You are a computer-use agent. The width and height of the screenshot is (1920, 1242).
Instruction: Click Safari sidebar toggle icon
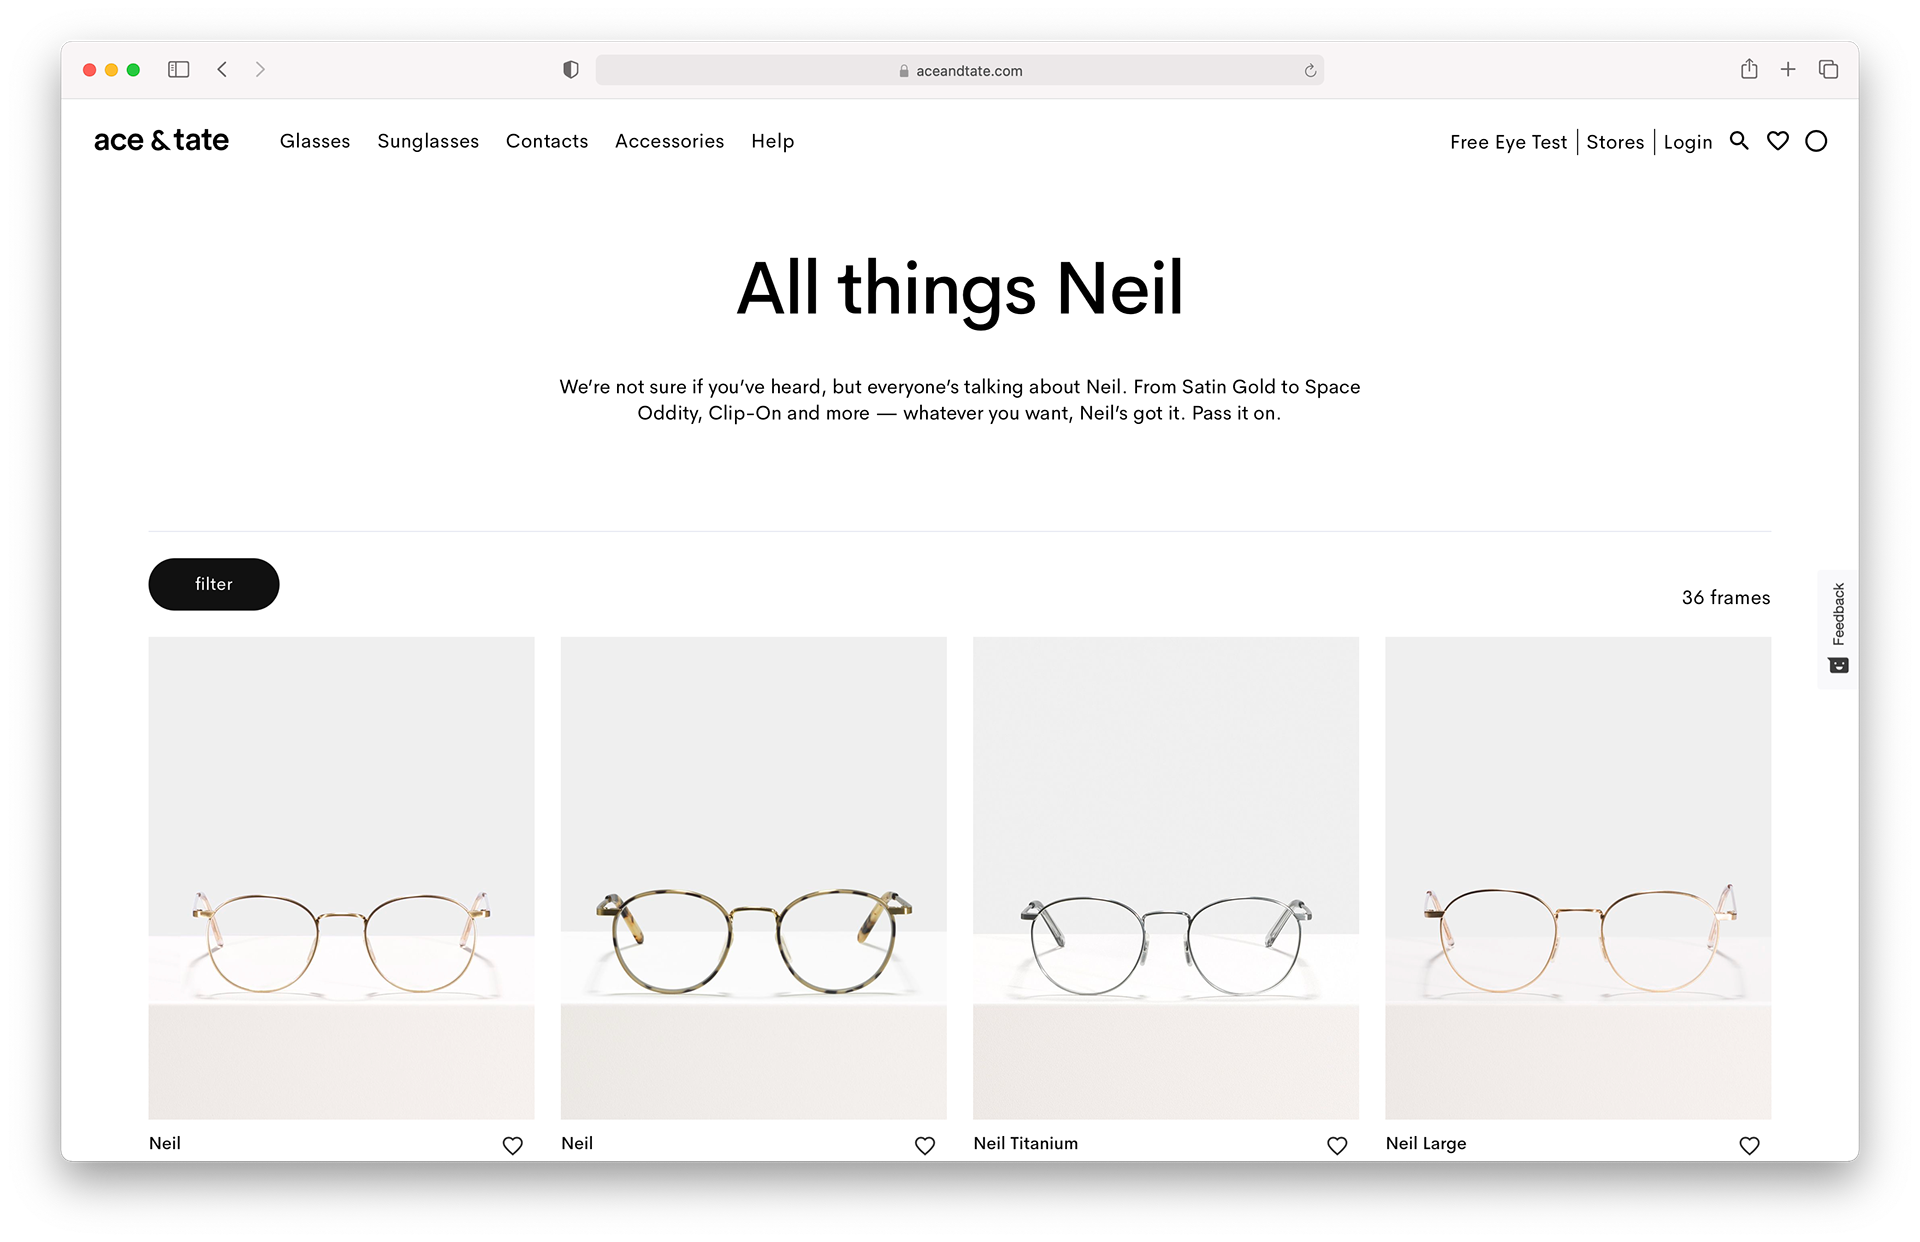click(179, 70)
